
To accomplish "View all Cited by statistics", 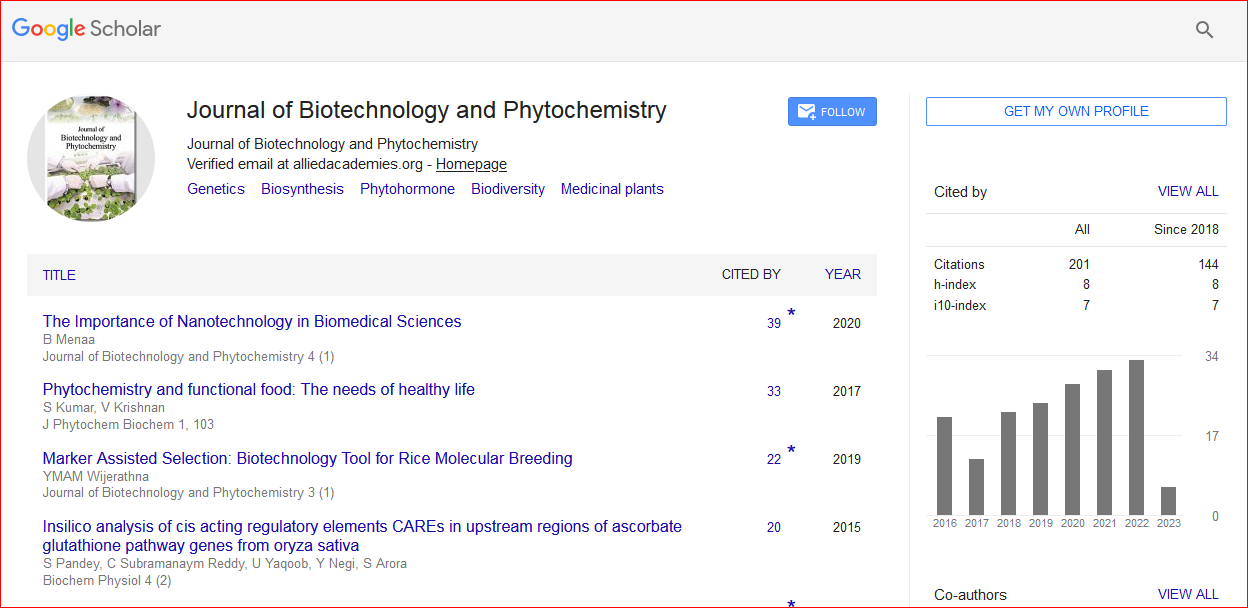I will [1188, 191].
